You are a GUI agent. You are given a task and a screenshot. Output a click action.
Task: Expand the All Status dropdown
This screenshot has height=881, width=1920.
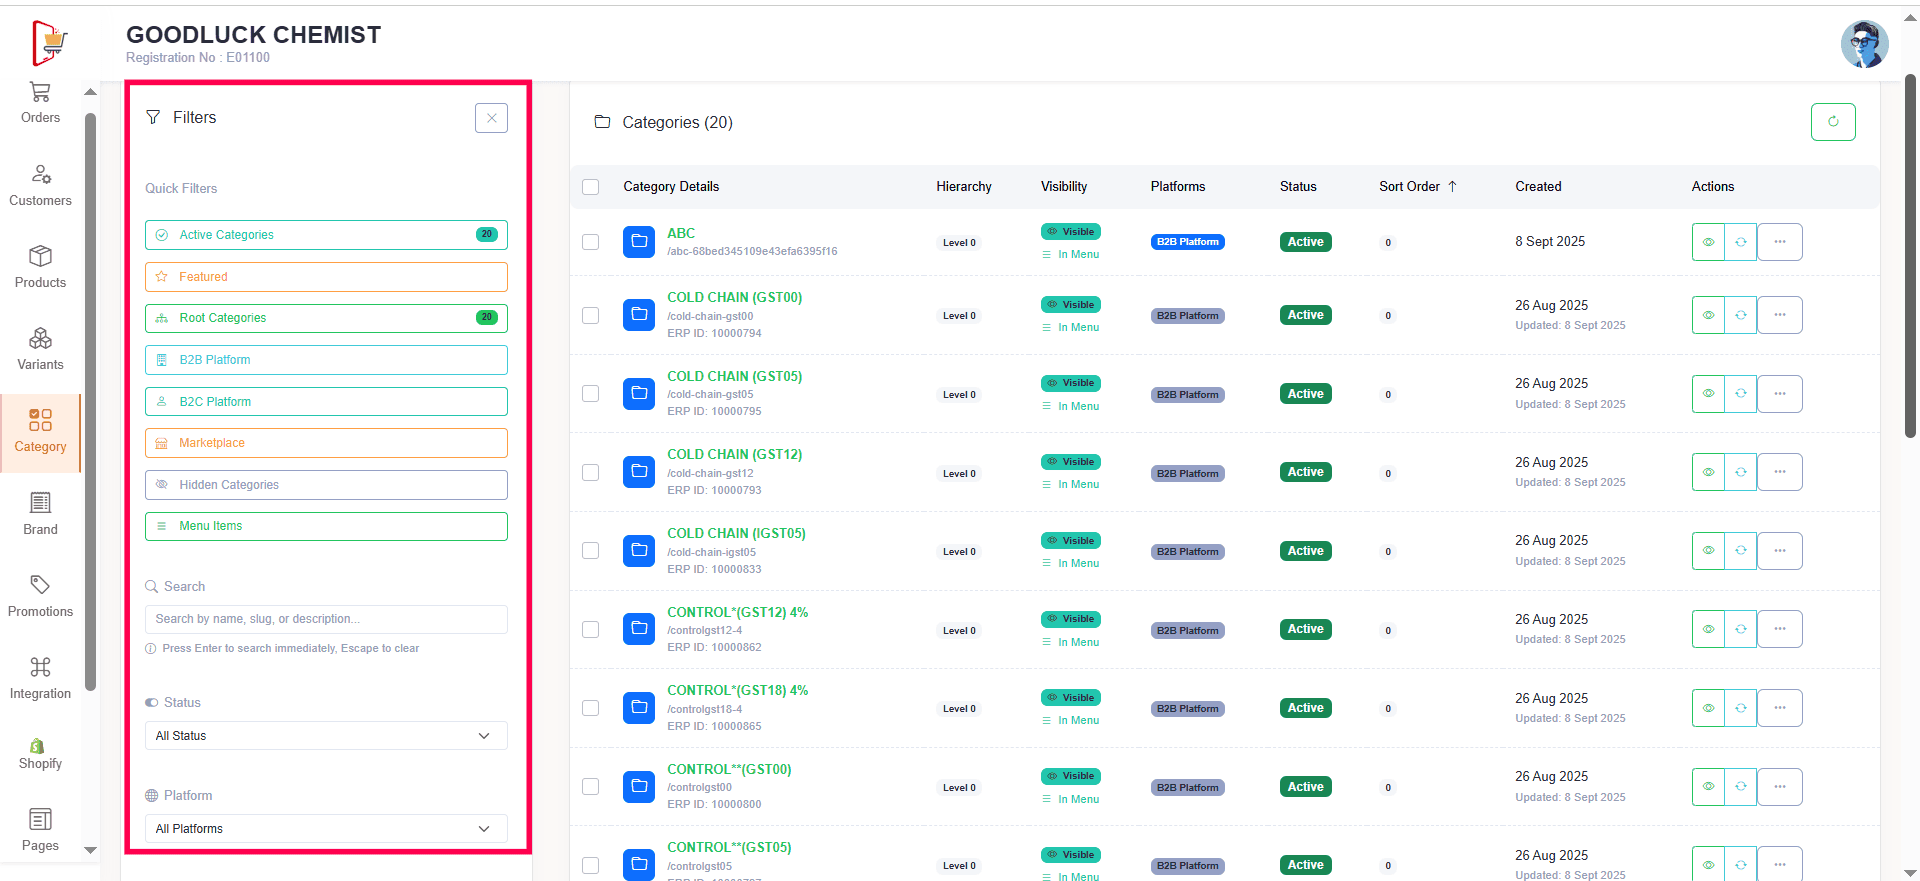(326, 736)
